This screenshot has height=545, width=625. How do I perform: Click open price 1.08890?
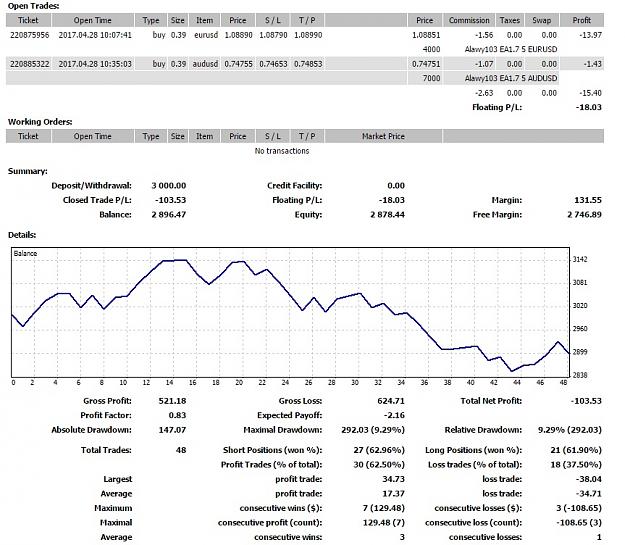(238, 35)
